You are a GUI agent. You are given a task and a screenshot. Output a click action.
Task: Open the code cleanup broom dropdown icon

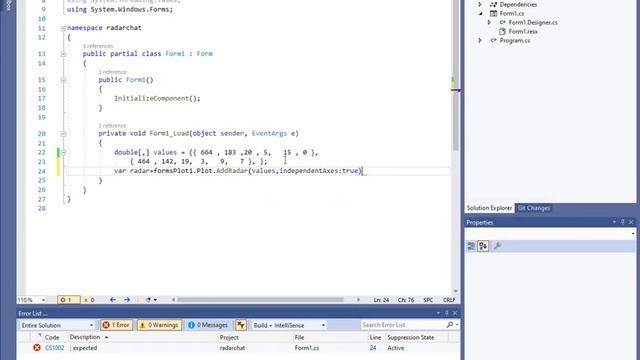[x=151, y=300]
